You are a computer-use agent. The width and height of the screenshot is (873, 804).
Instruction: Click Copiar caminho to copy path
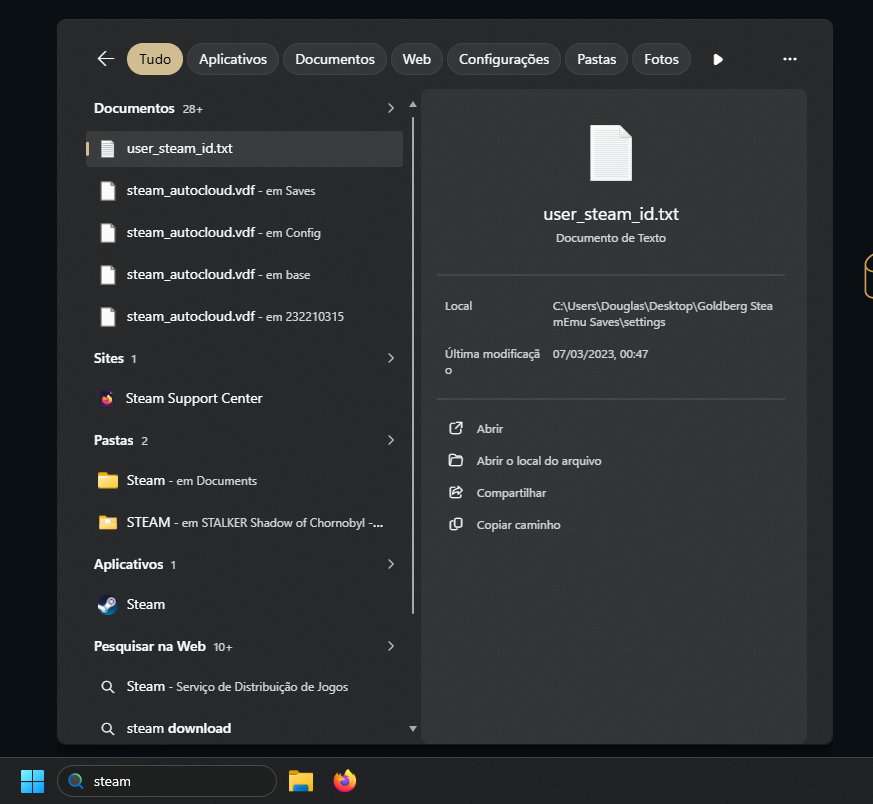518,525
